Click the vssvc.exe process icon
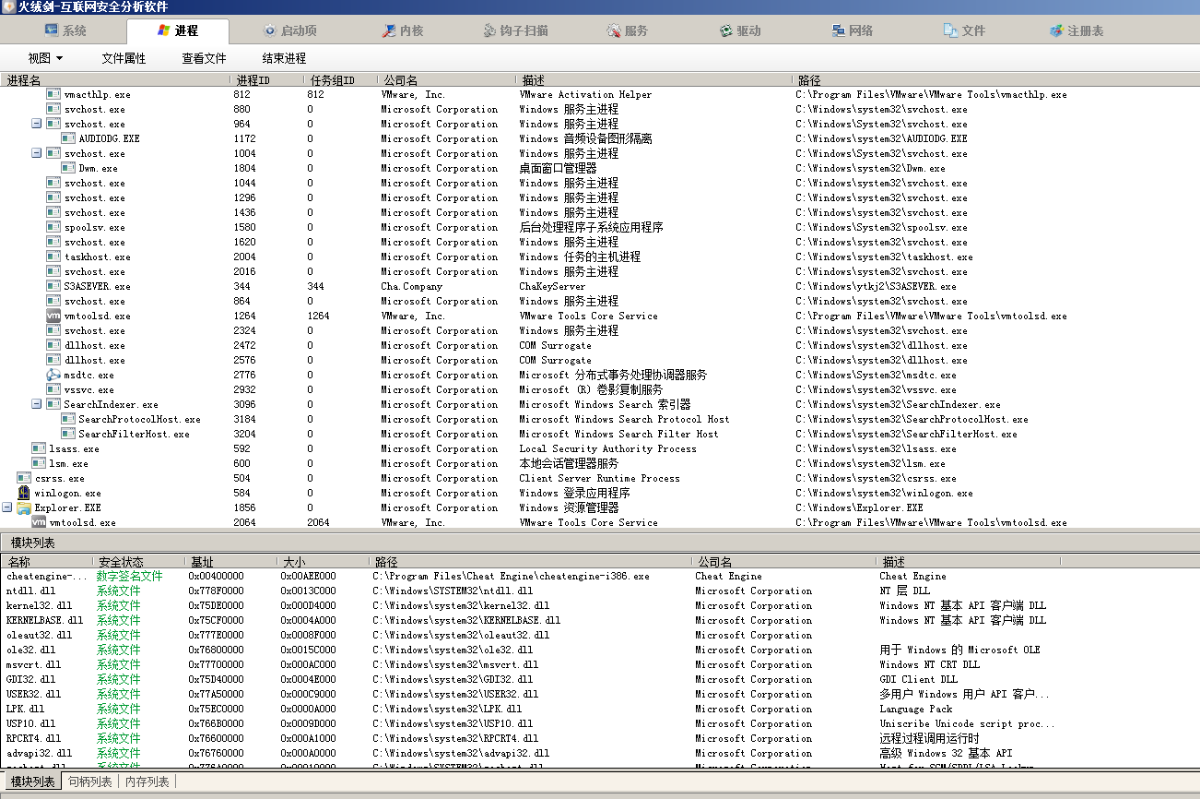The image size is (1200, 799). (53, 390)
